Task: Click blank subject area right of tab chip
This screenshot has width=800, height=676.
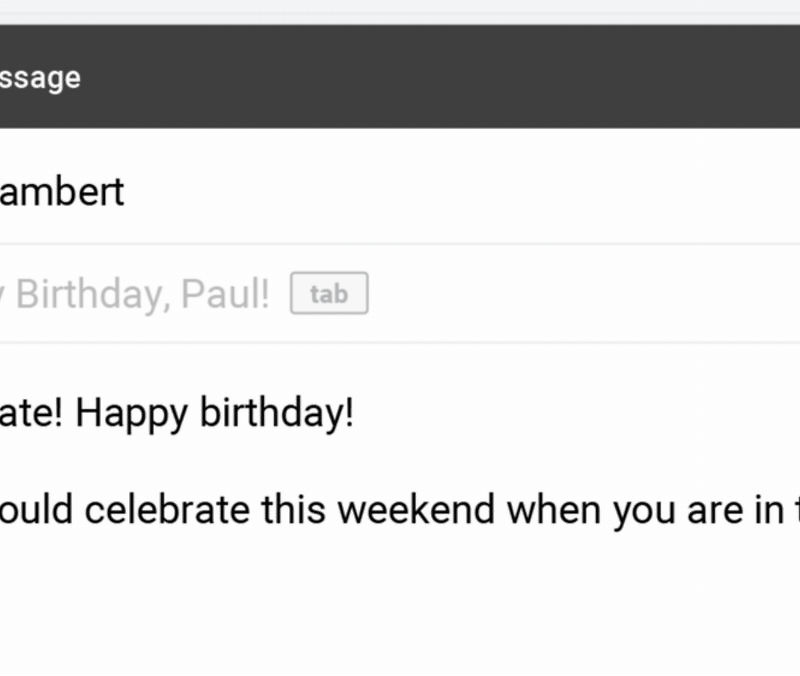Action: 580,294
